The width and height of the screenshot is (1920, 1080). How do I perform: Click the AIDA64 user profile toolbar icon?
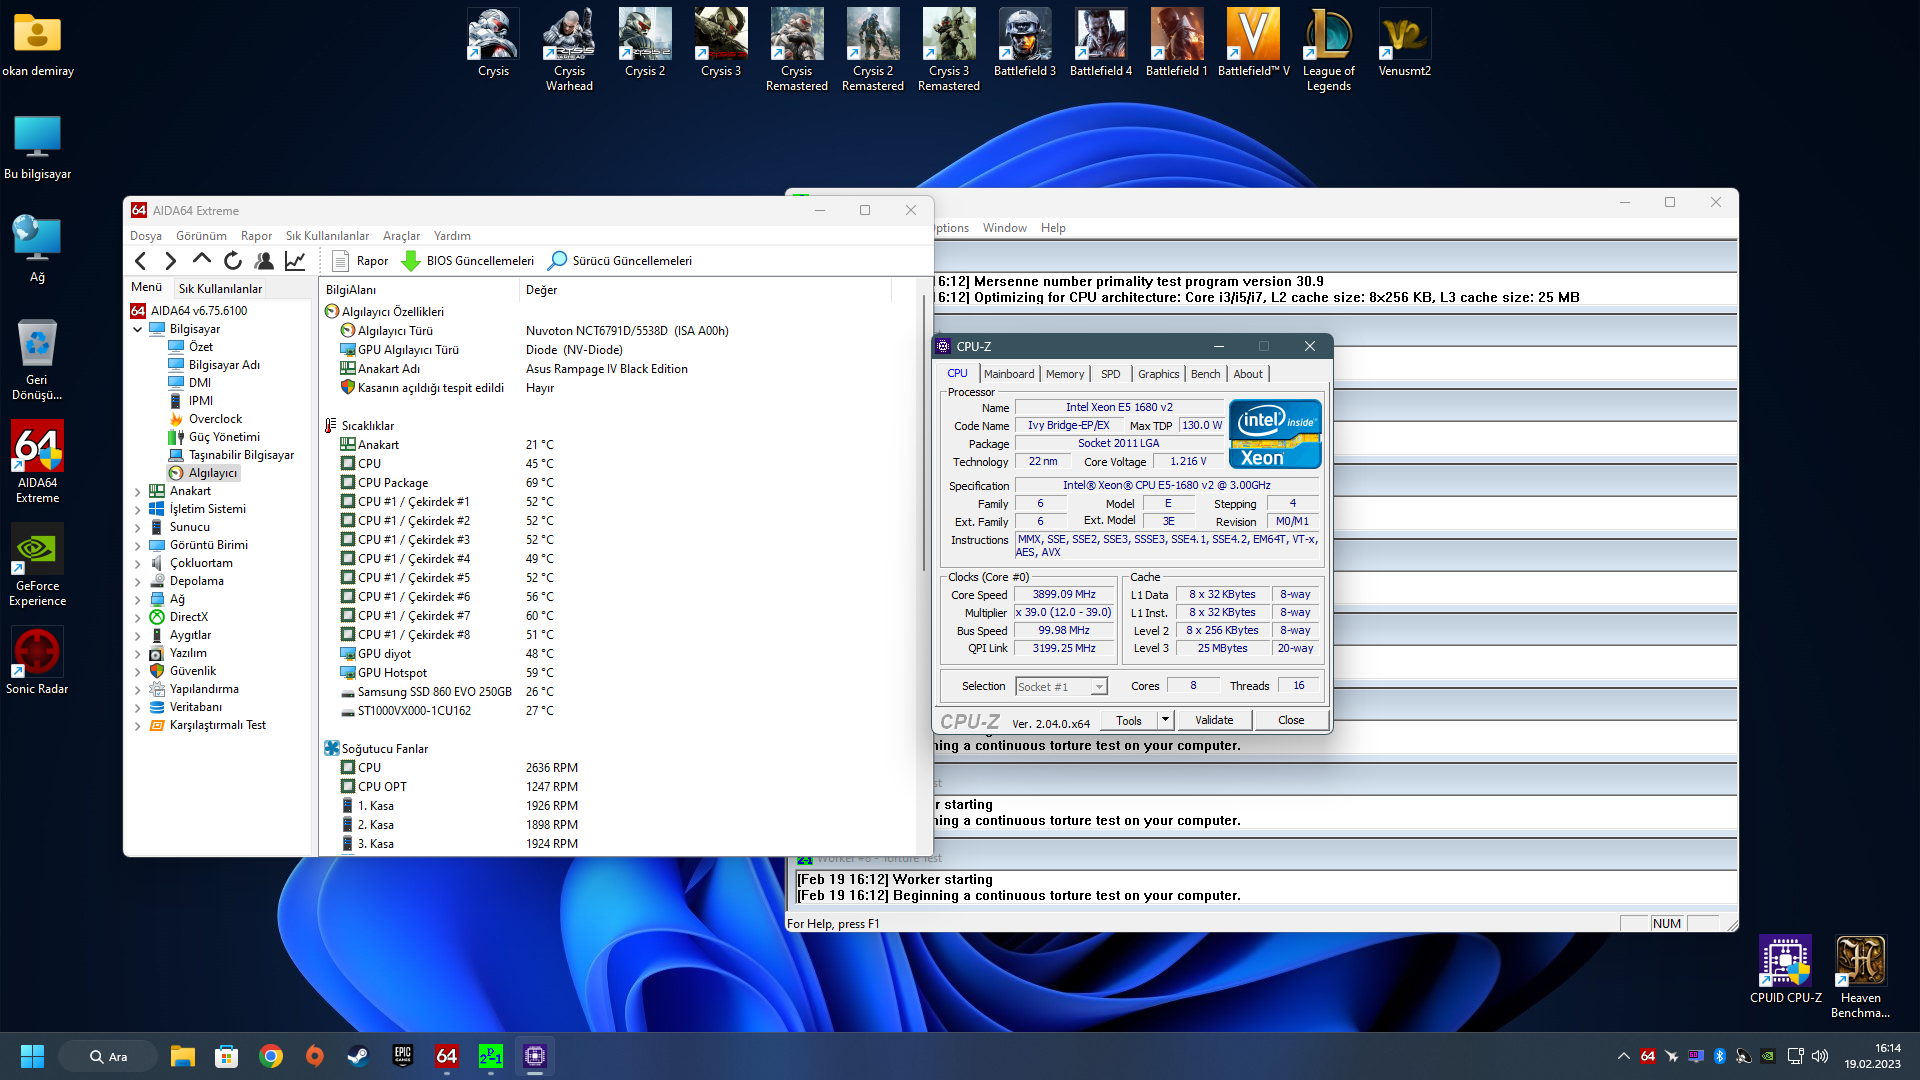coord(264,261)
